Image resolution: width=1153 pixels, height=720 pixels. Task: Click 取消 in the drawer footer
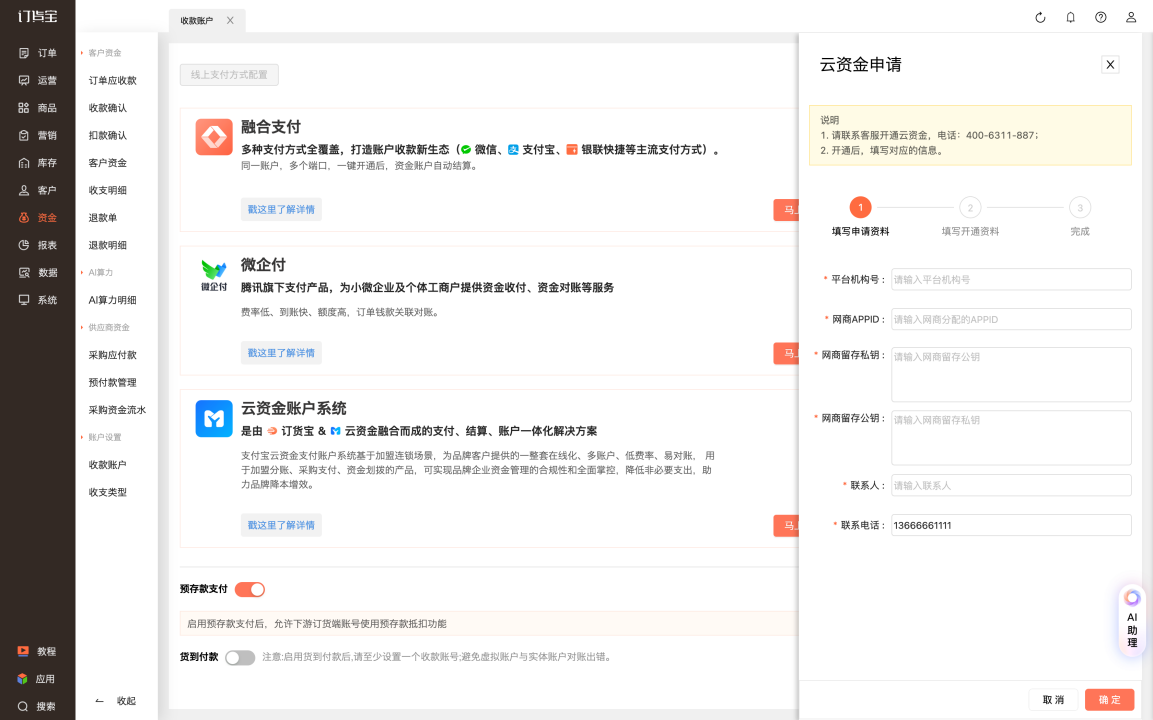[1053, 700]
